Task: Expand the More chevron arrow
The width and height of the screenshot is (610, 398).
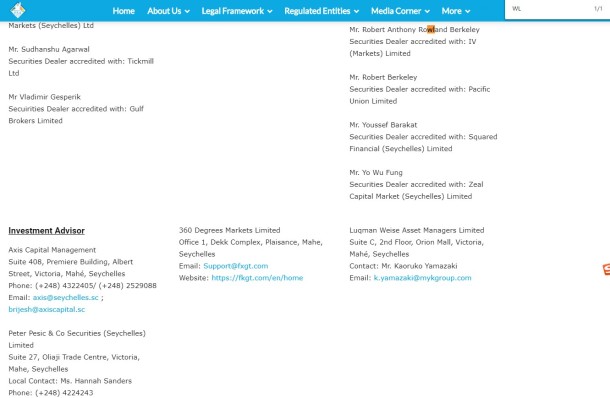Action: 468,12
